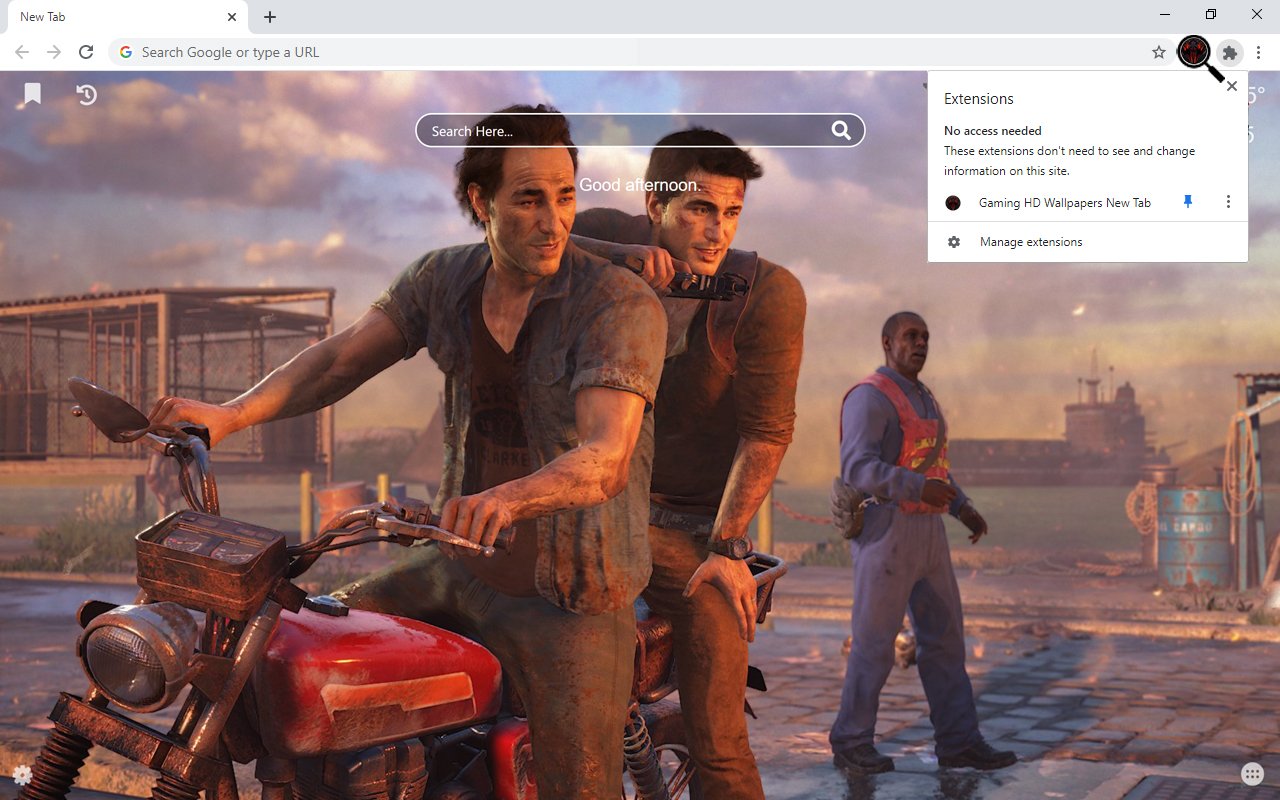Image resolution: width=1280 pixels, height=800 pixels.
Task: Close the New Tab tab
Action: click(232, 17)
